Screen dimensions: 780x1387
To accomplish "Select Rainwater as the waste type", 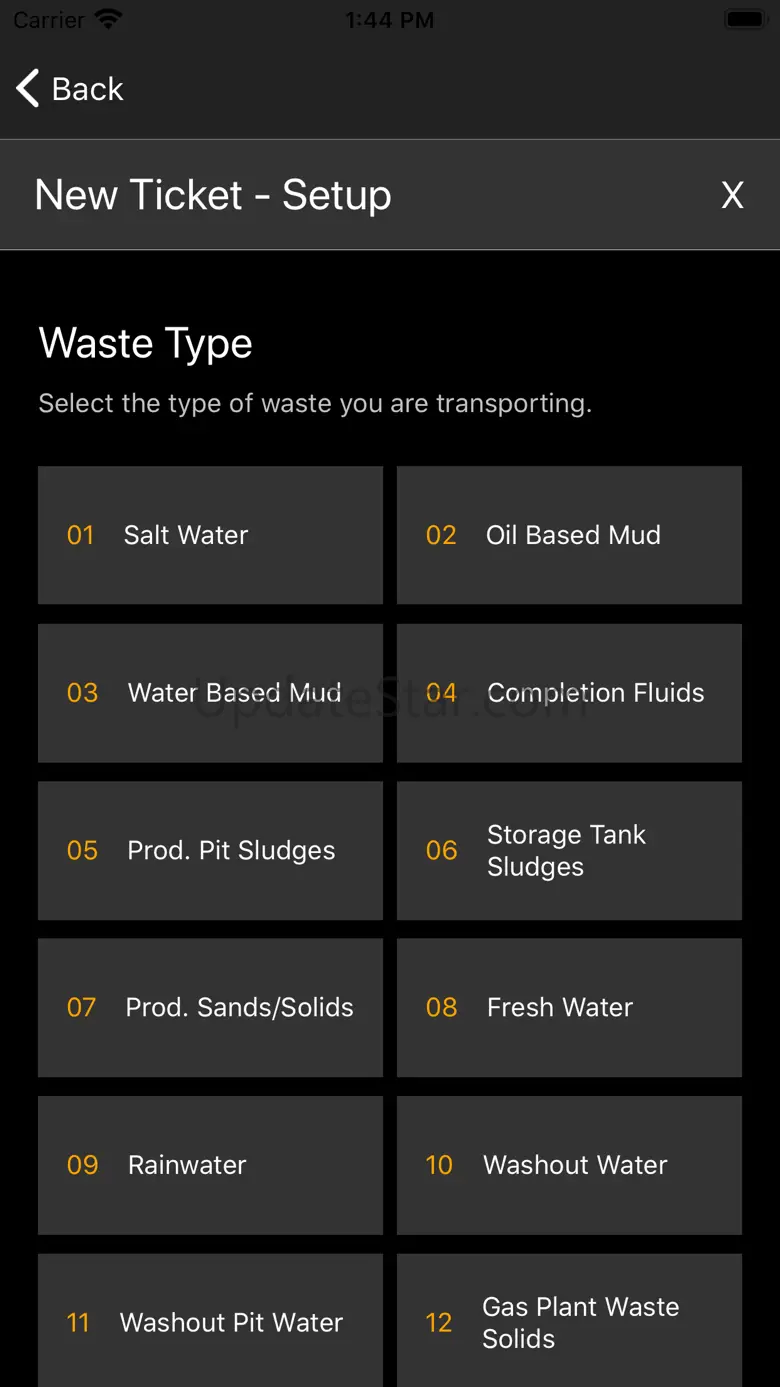I will tap(210, 1165).
